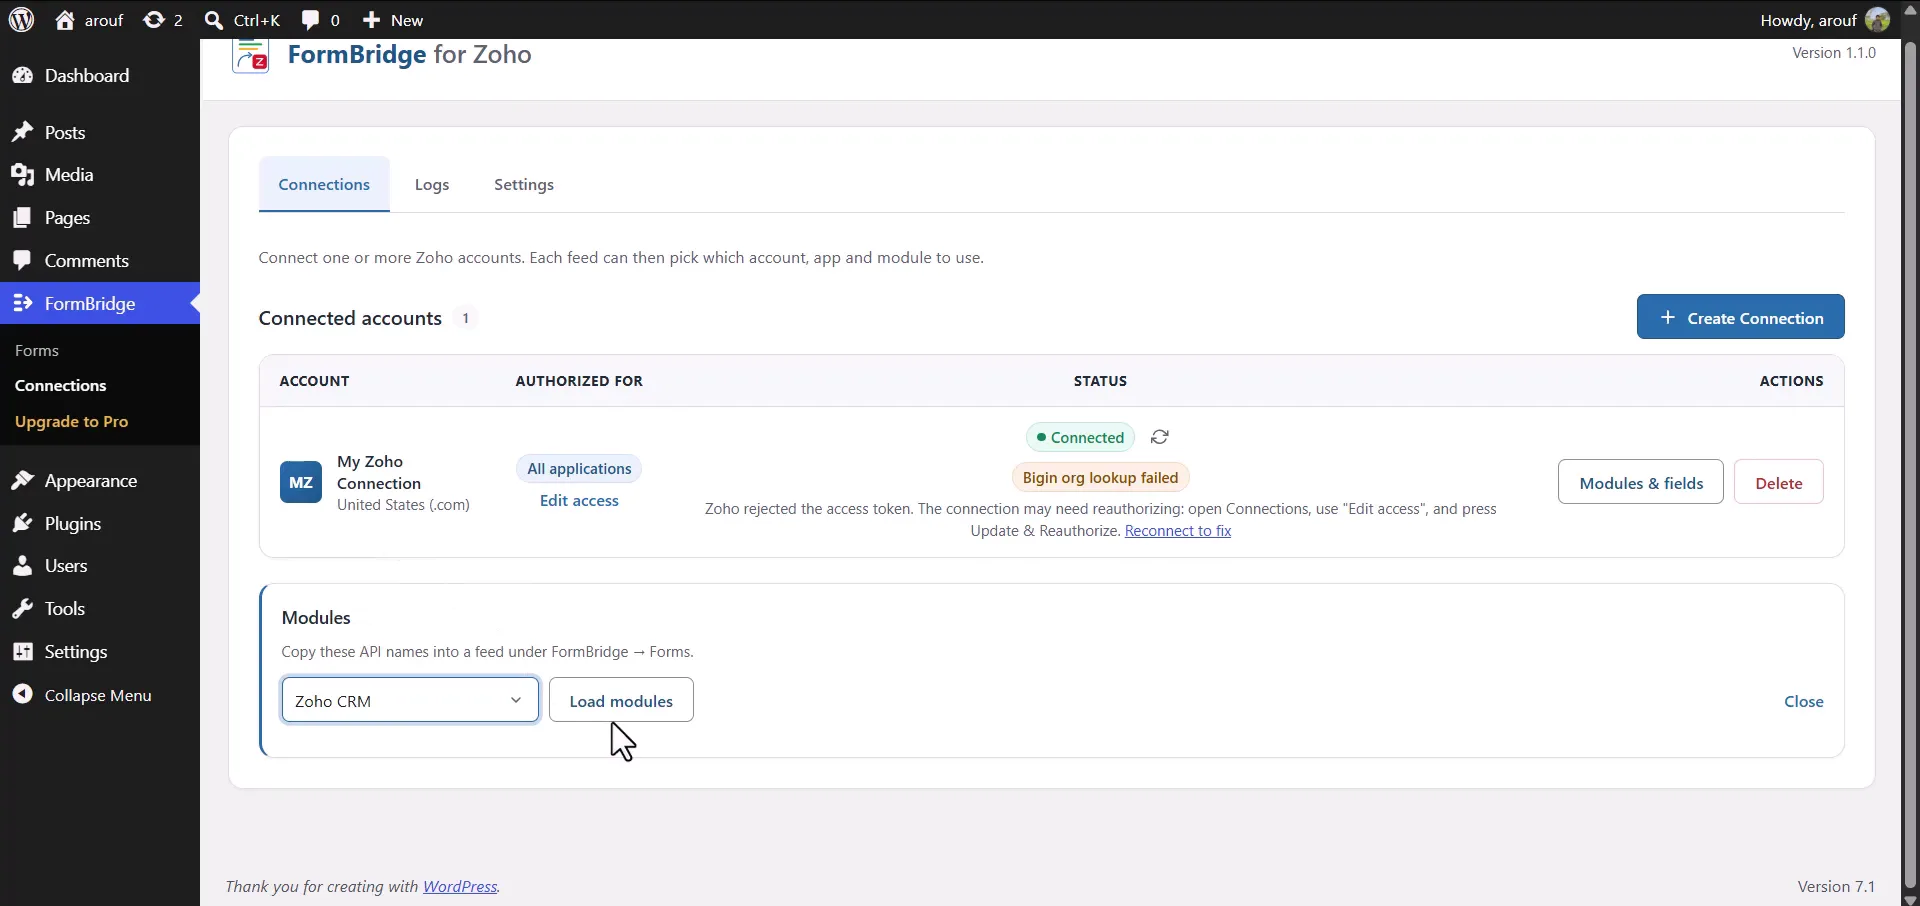This screenshot has height=906, width=1920.
Task: Open the Tools menu
Action: pos(100,609)
